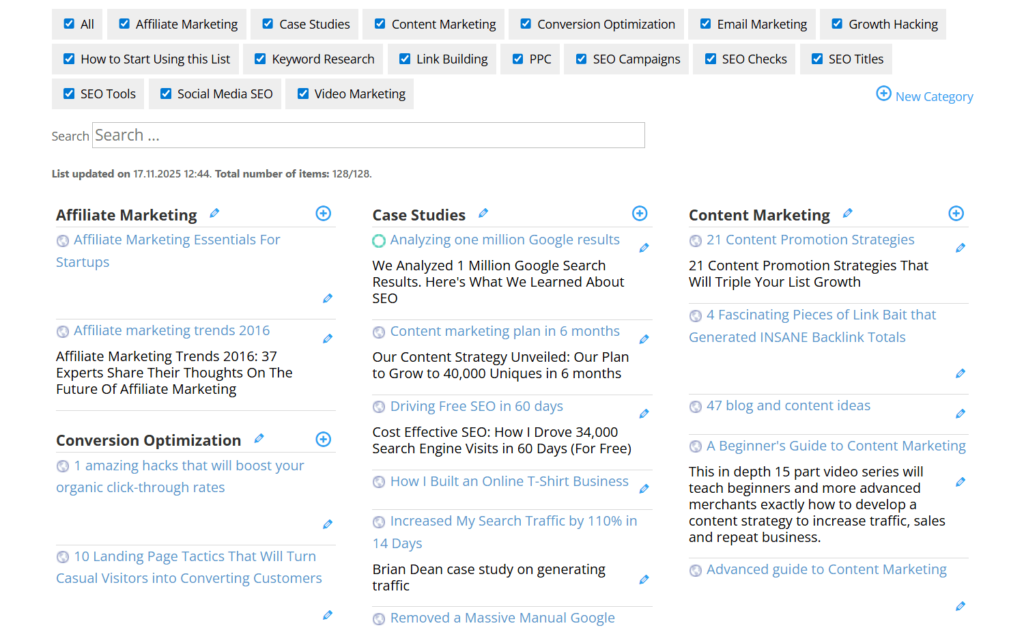Screen dimensions: 1024x628
Task: Open the 47 blog and content ideas link
Action: pos(786,405)
